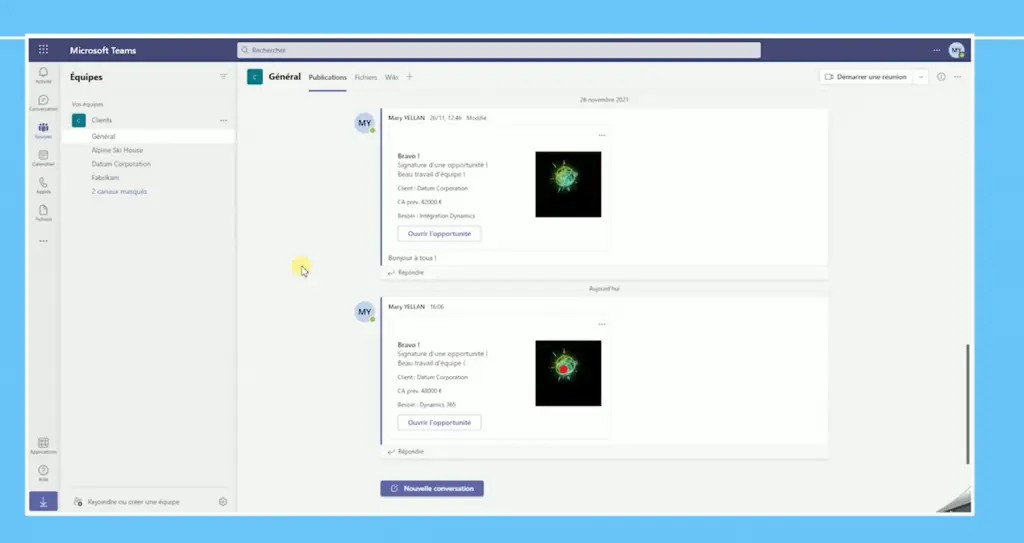Open Calendar icon in left rail
This screenshot has height=543, width=1024.
(x=43, y=158)
